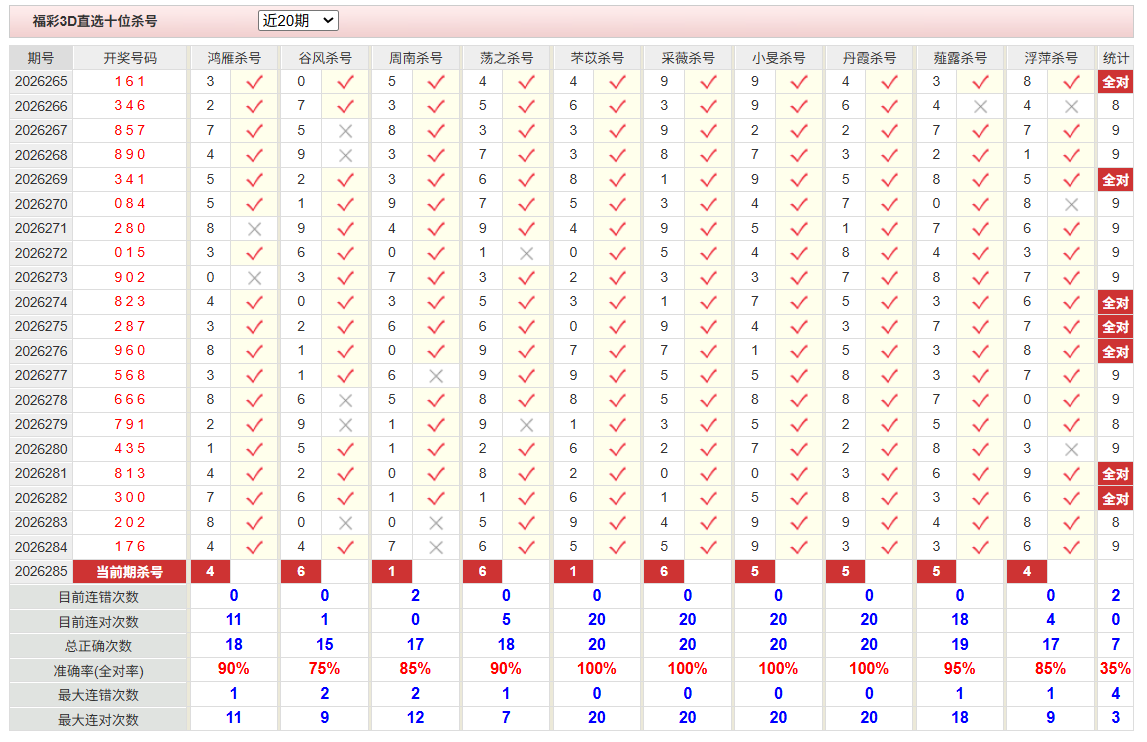Screen dimensions: 1147x742
Task: Click the 全对 badge in row 2026265
Action: click(1115, 82)
